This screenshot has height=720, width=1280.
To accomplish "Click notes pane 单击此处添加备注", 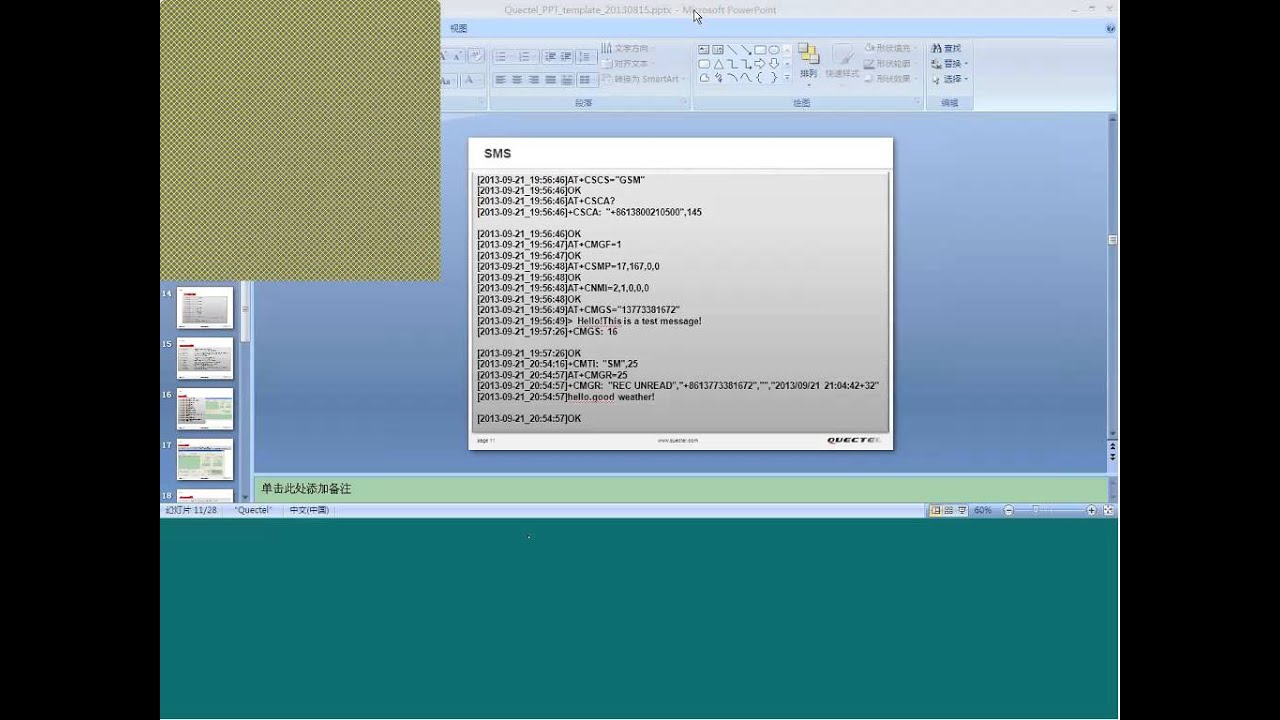I will (306, 489).
